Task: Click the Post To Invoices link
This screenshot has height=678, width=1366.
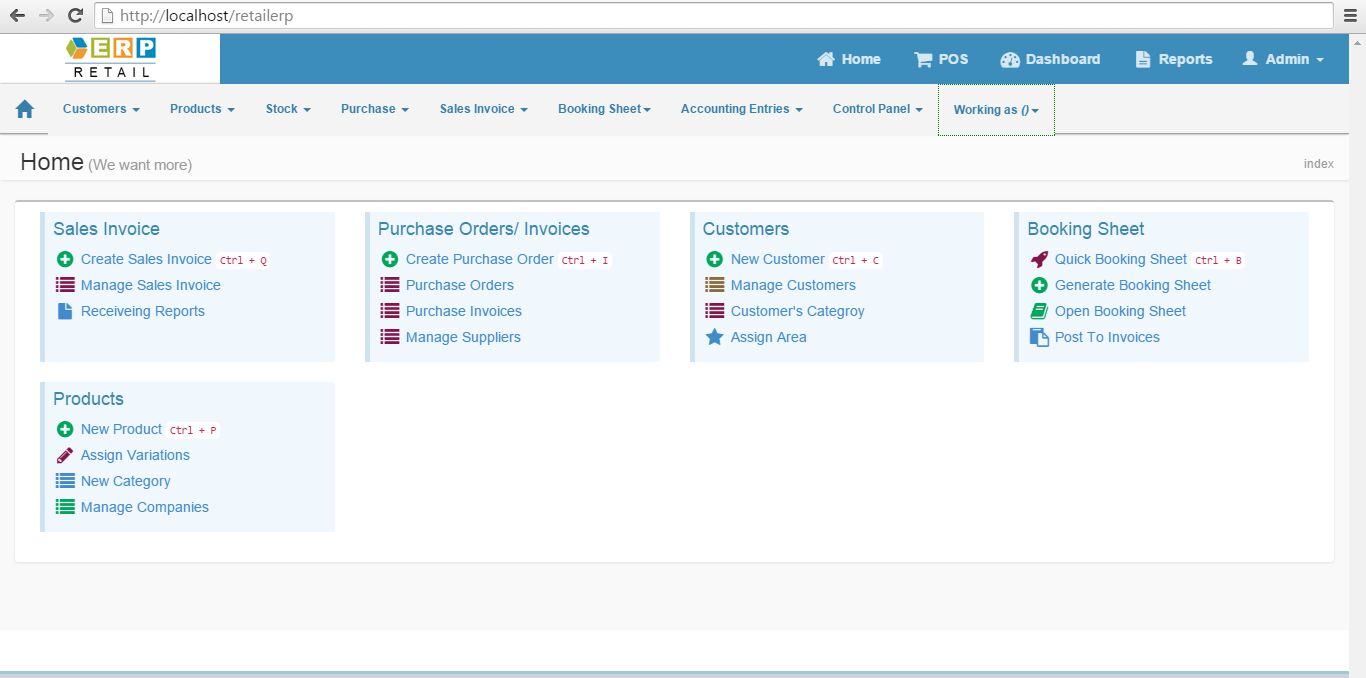Action: pyautogui.click(x=1107, y=337)
